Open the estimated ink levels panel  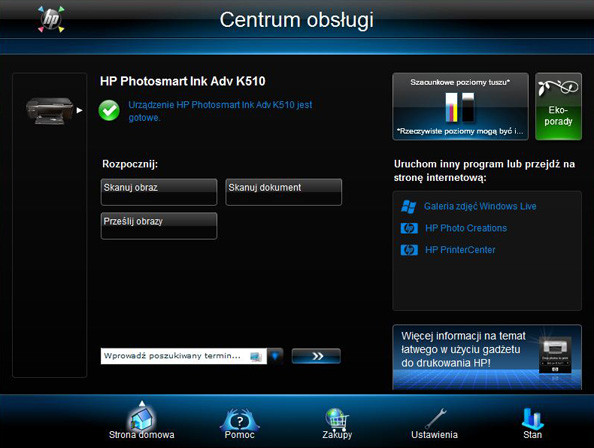460,106
